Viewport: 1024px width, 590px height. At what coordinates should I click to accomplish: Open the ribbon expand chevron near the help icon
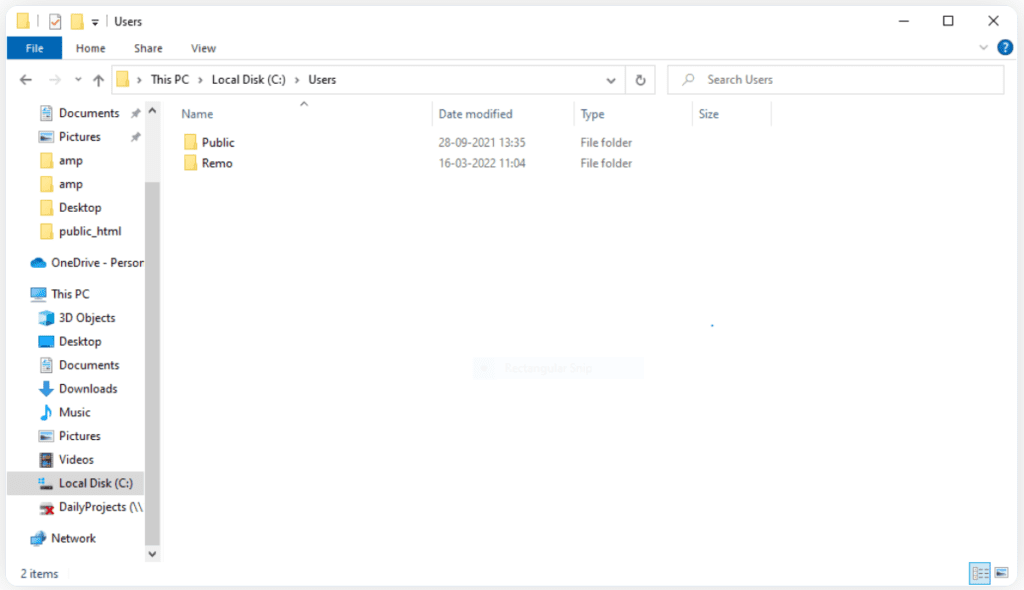coord(983,47)
